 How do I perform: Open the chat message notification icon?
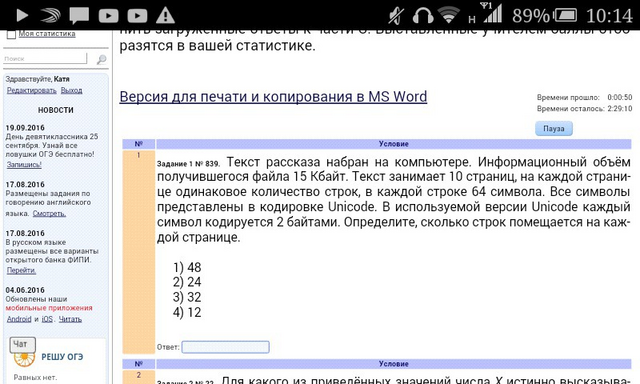pyautogui.click(x=79, y=16)
